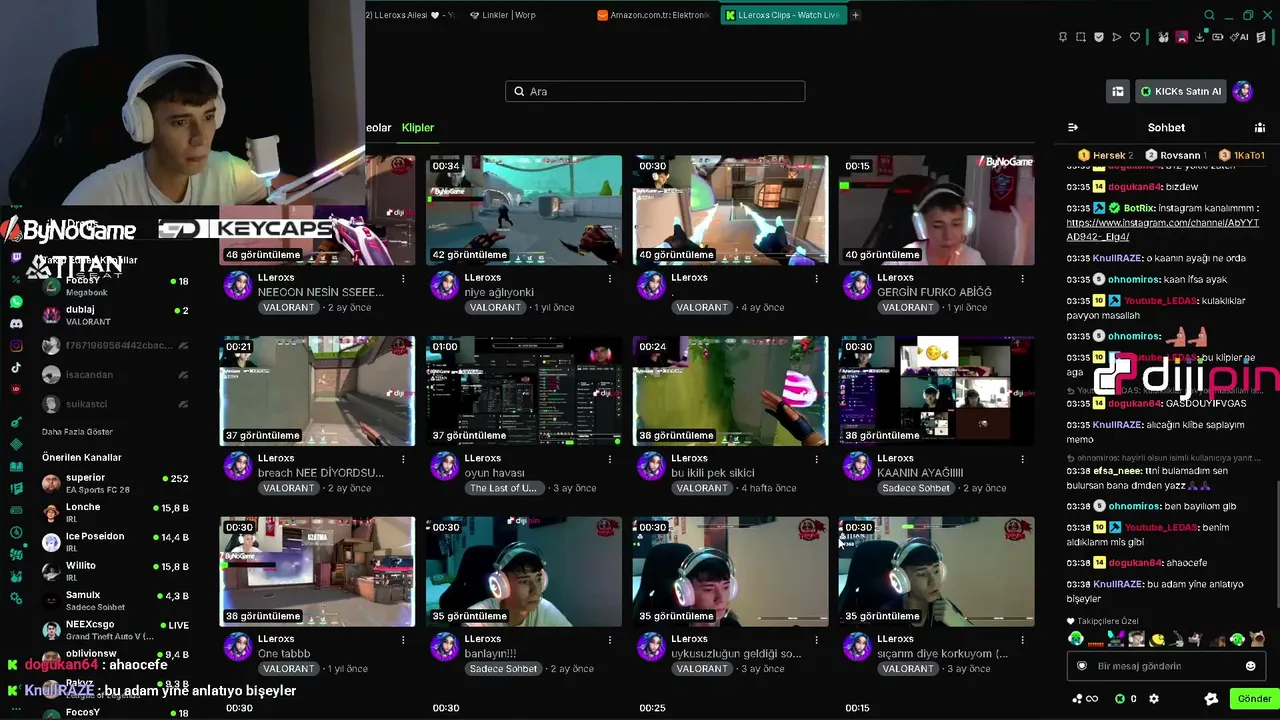Image resolution: width=1280 pixels, height=720 pixels.
Task: Switch to the Klipler tab
Action: (x=418, y=128)
